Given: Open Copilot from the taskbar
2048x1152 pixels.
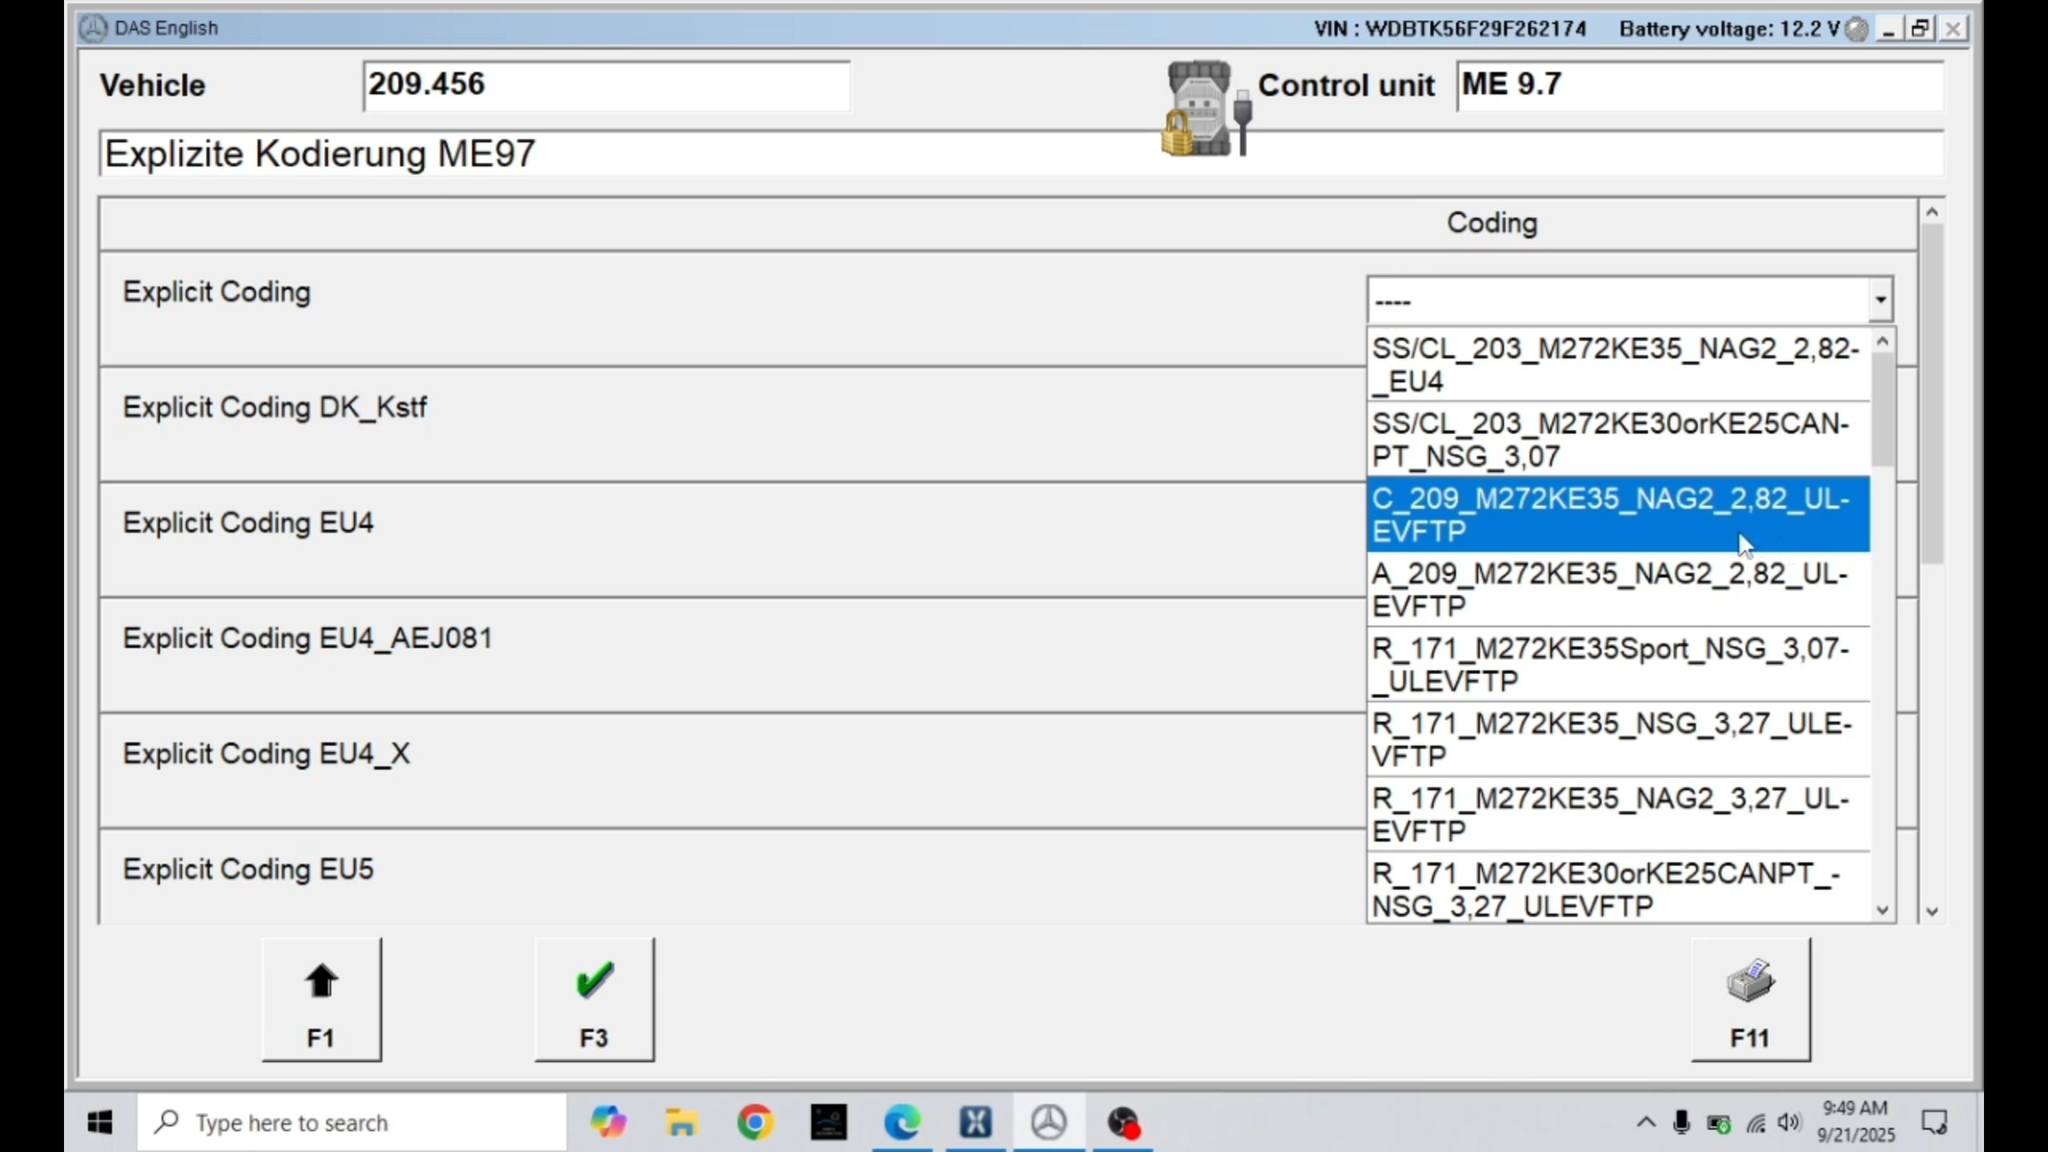Looking at the screenshot, I should point(608,1123).
